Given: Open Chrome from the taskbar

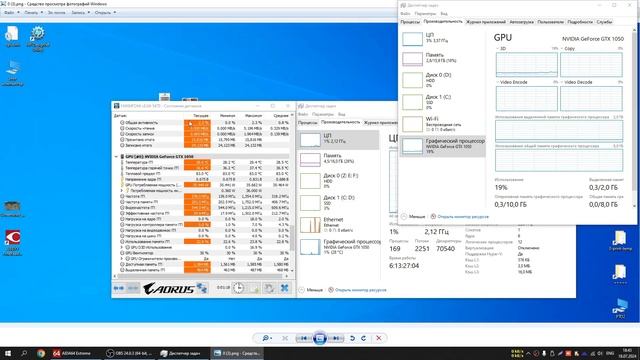Looking at the screenshot, I should tap(40, 353).
